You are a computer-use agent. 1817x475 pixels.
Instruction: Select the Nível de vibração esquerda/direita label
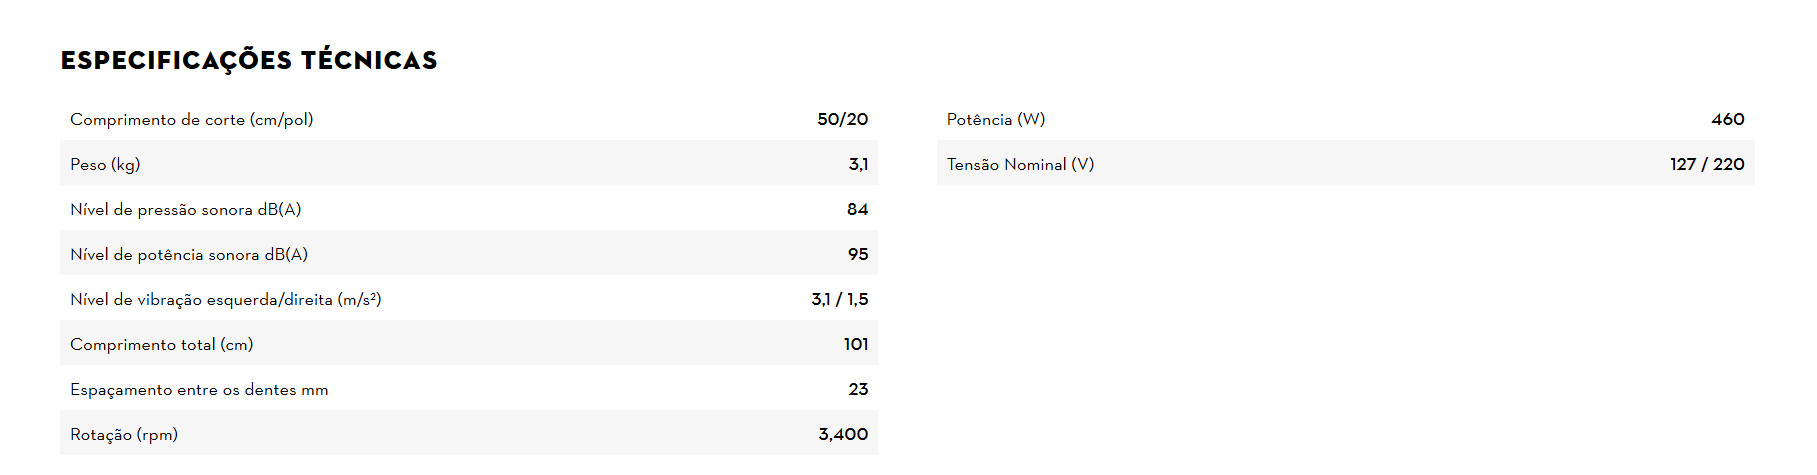click(225, 300)
